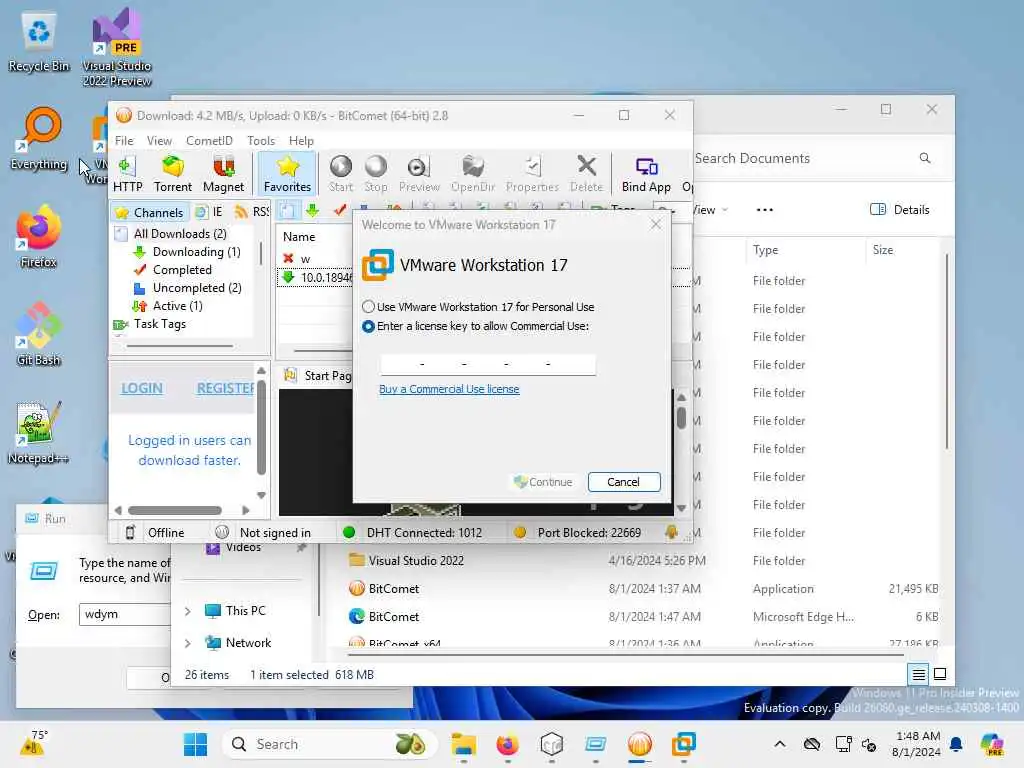Switch to the Start Page tab
The width and height of the screenshot is (1024, 768).
318,376
